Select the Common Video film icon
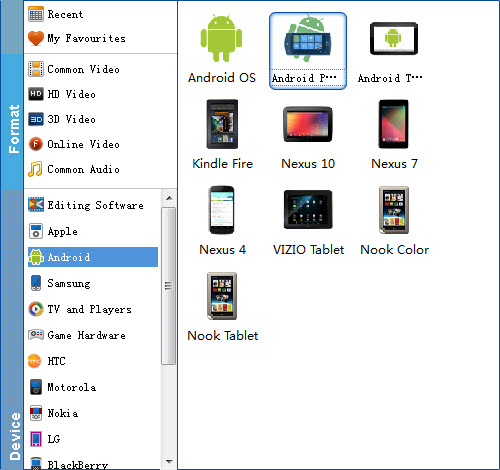This screenshot has width=500, height=470. [x=36, y=69]
